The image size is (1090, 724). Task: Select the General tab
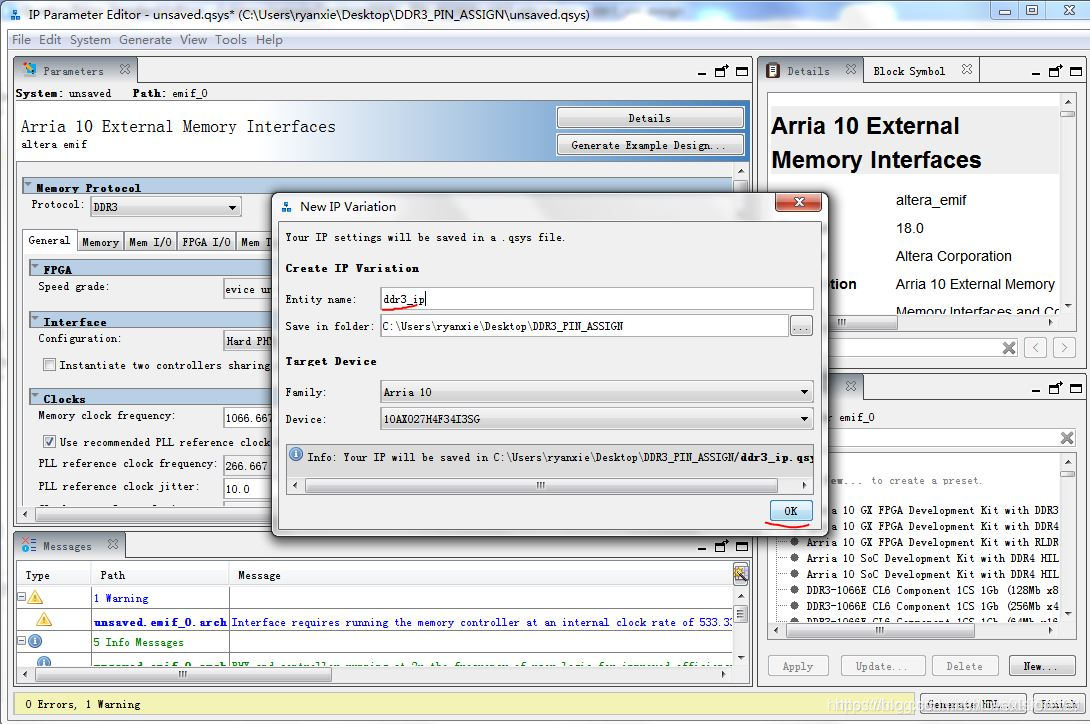(49, 240)
